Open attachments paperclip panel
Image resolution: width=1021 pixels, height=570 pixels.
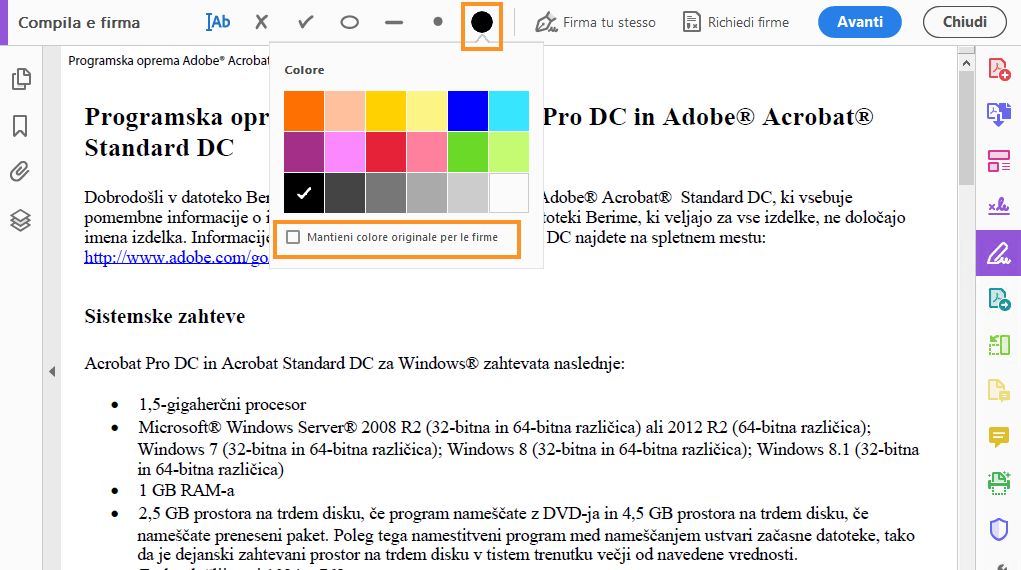click(20, 172)
